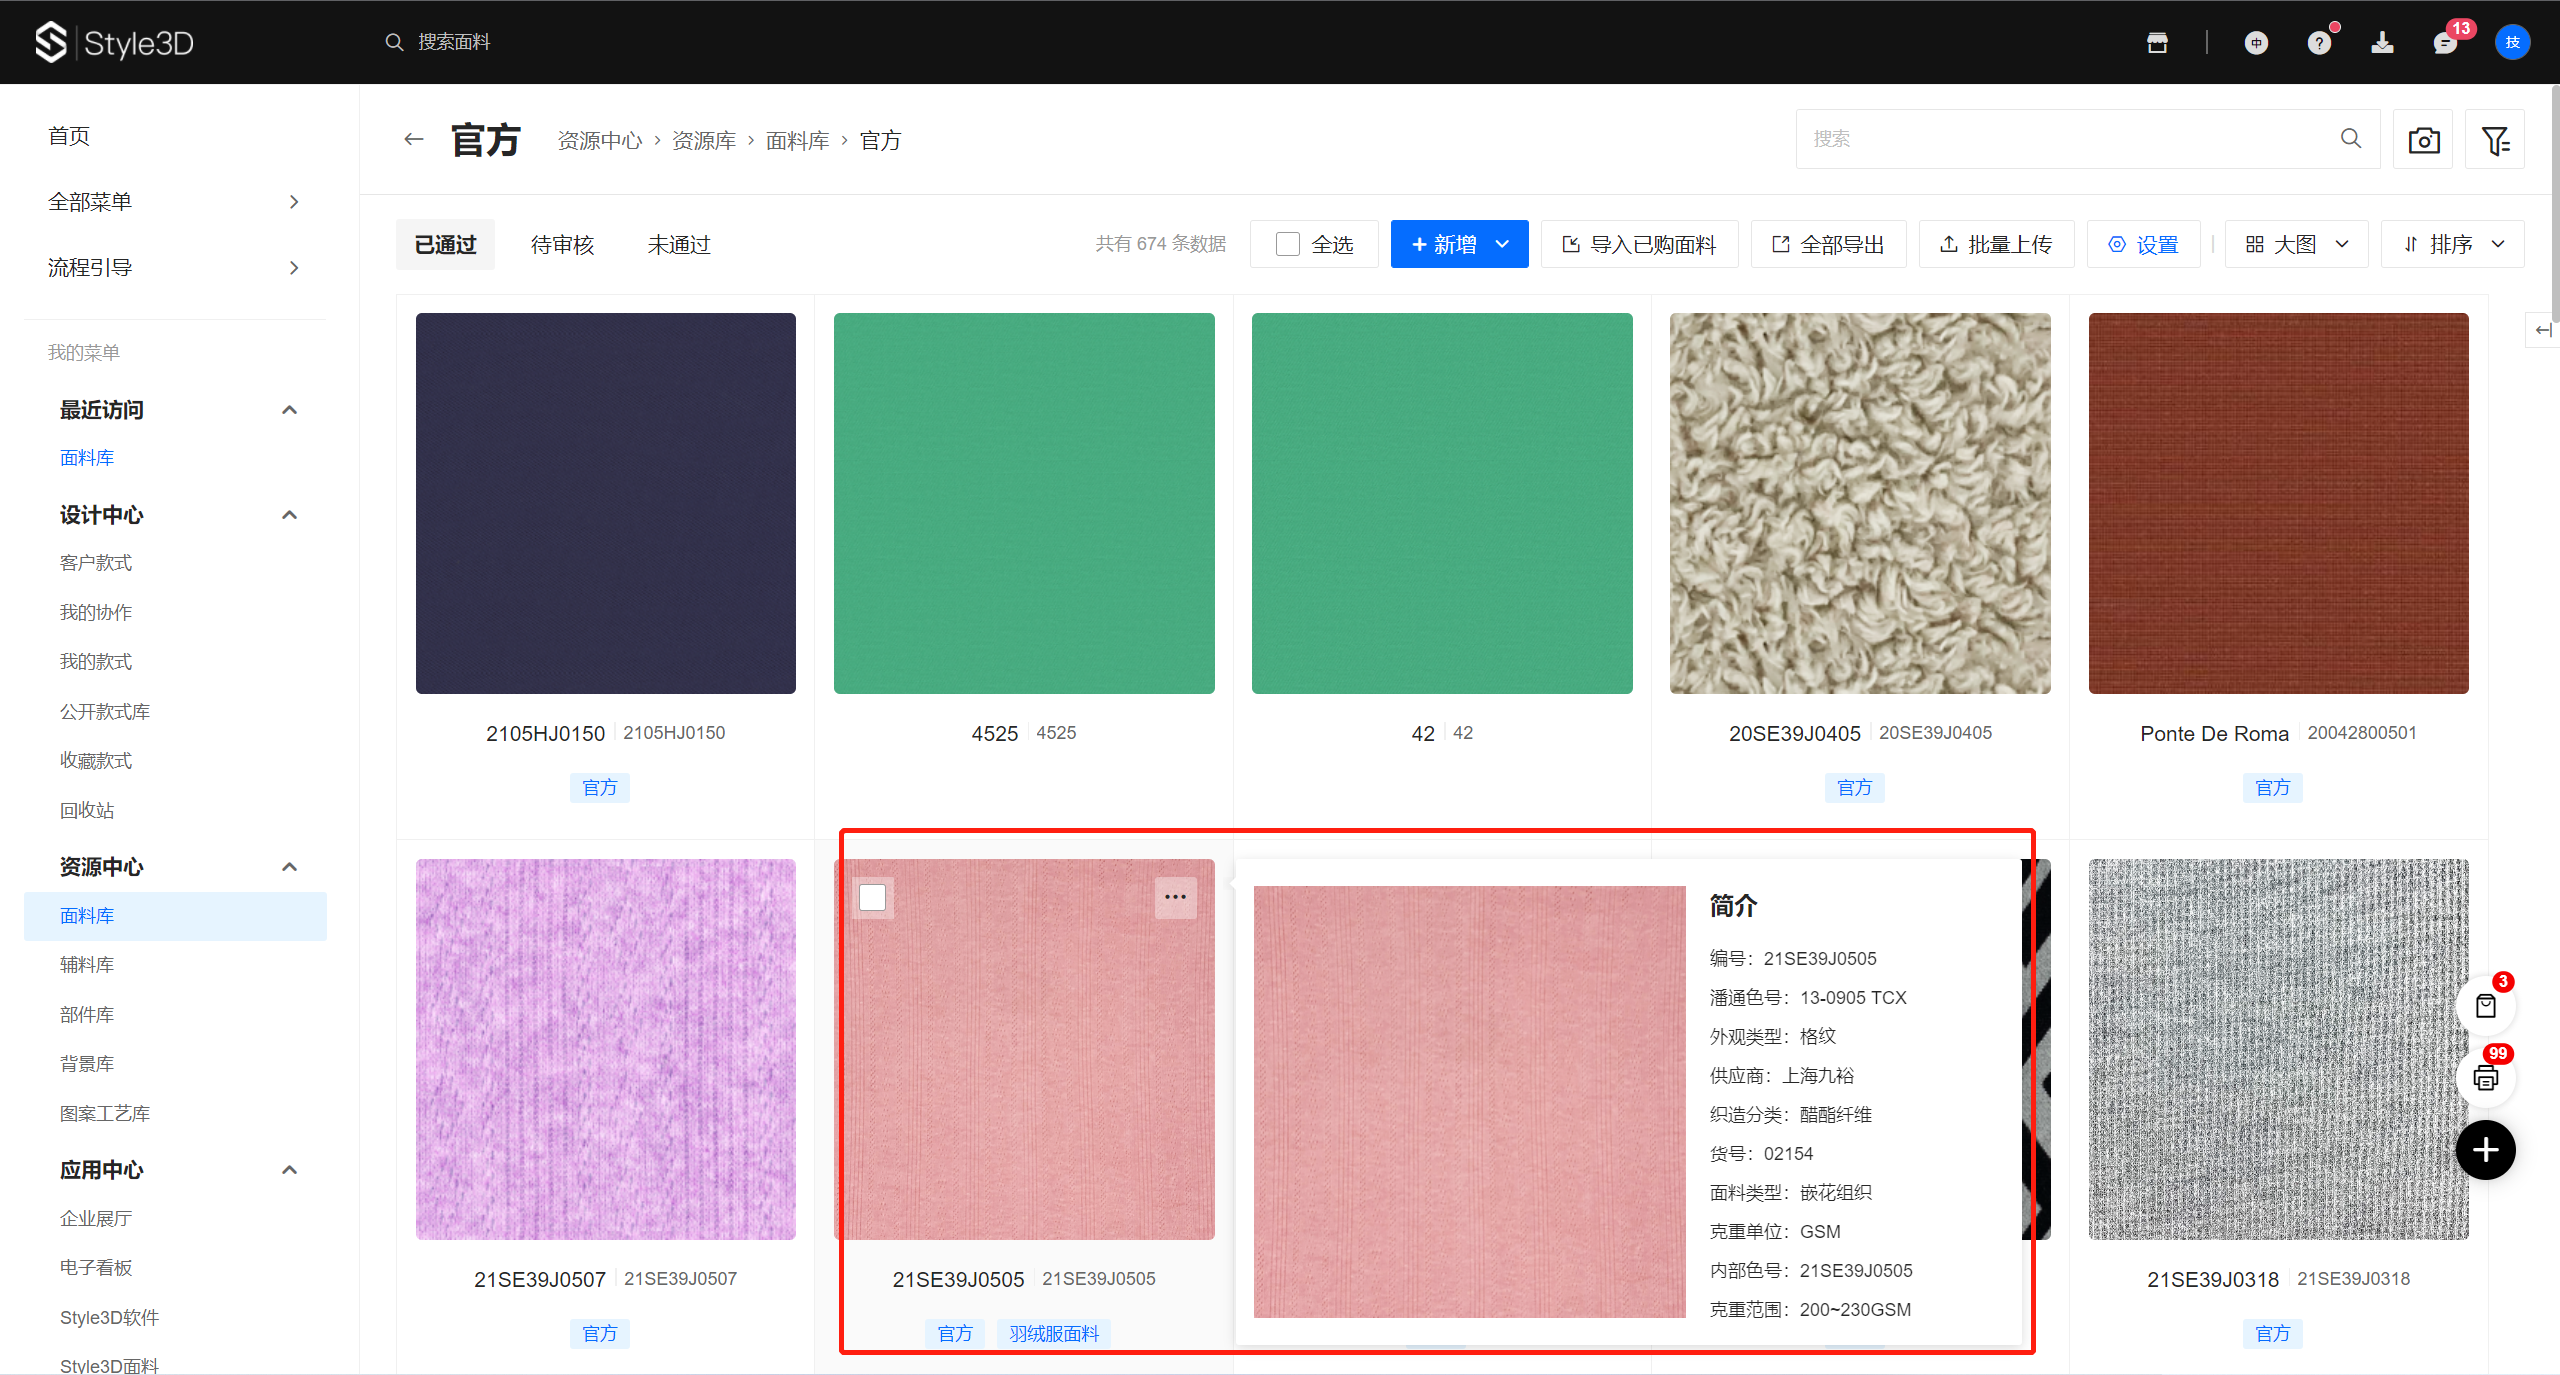This screenshot has width=2560, height=1375.
Task: Open the filter funnel icon
Action: point(2495,140)
